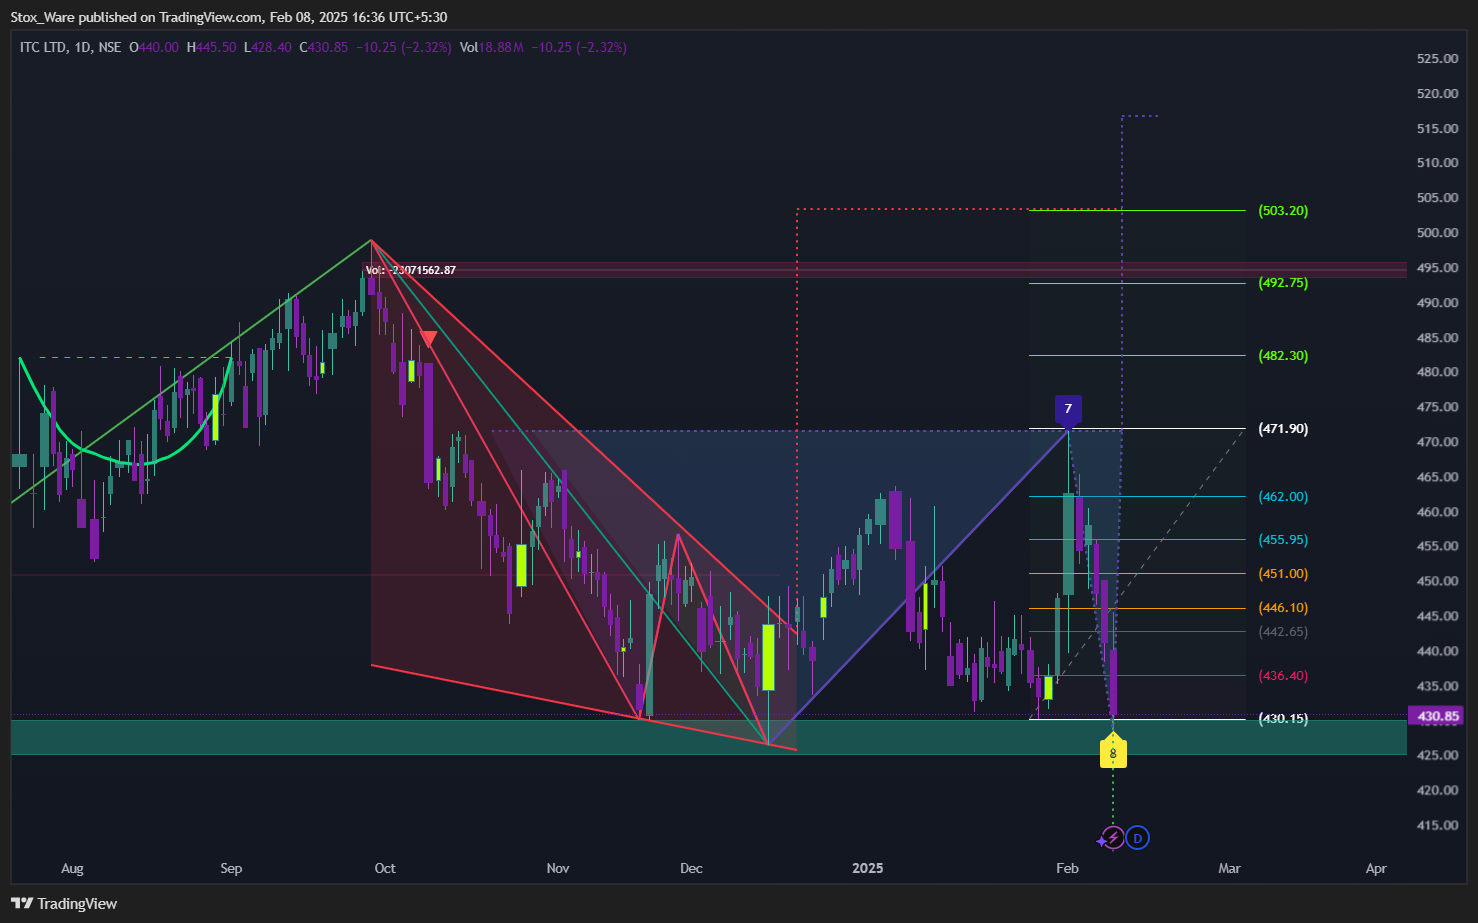
Task: Select the red resistance band near 495
Action: [x=884, y=270]
